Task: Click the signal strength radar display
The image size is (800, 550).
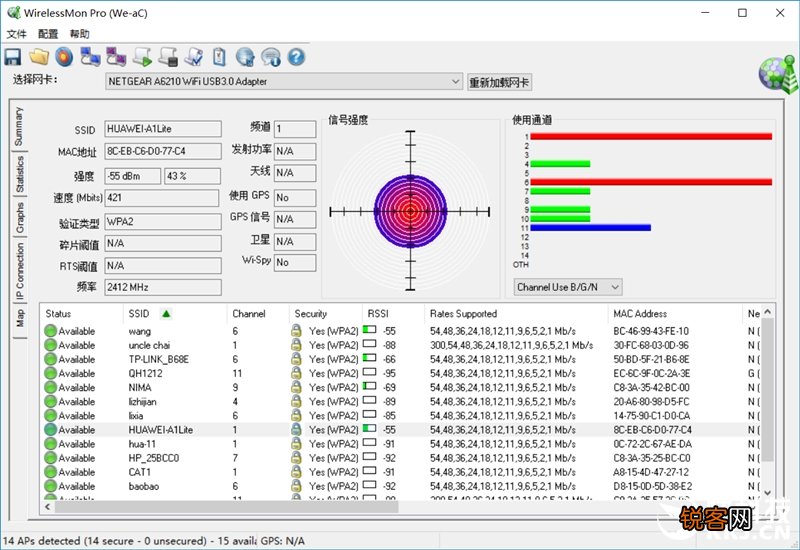Action: point(410,211)
